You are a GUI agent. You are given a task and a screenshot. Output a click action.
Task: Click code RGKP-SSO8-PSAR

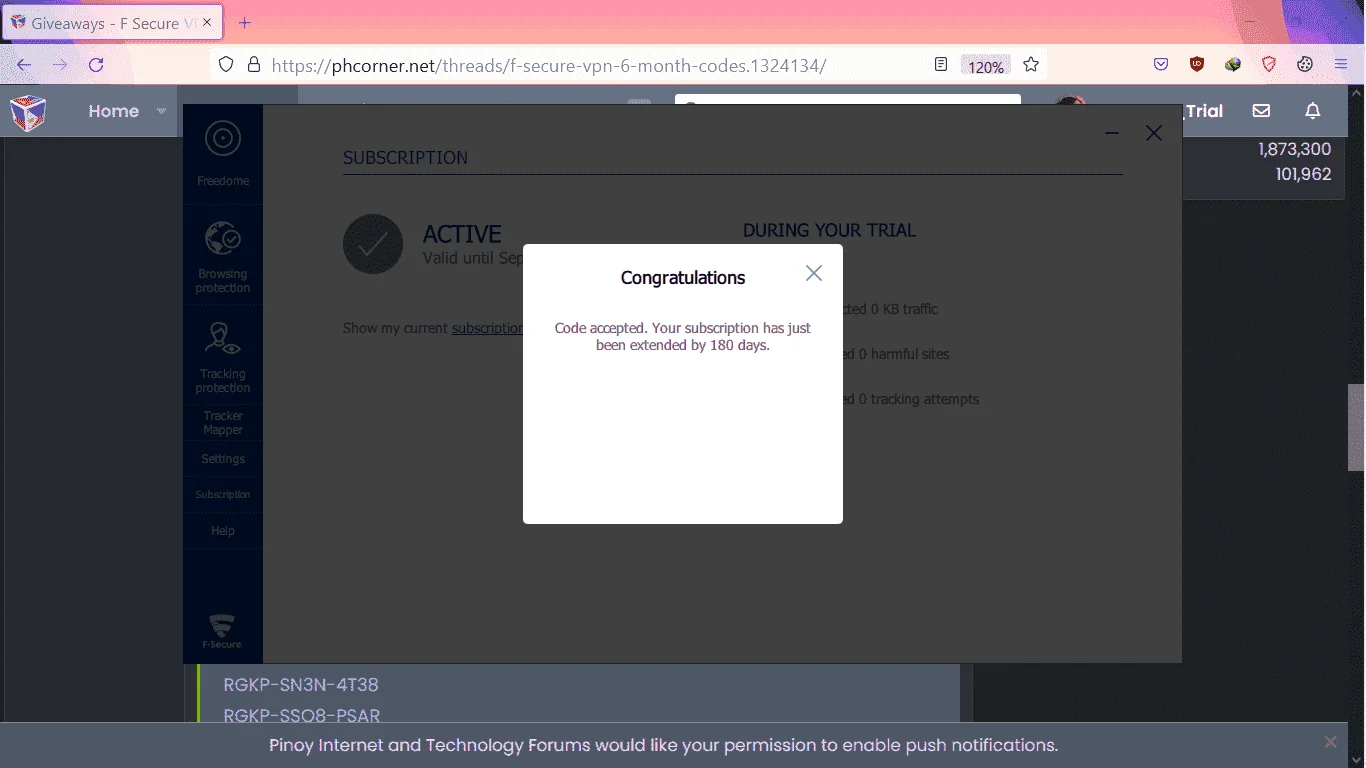302,716
